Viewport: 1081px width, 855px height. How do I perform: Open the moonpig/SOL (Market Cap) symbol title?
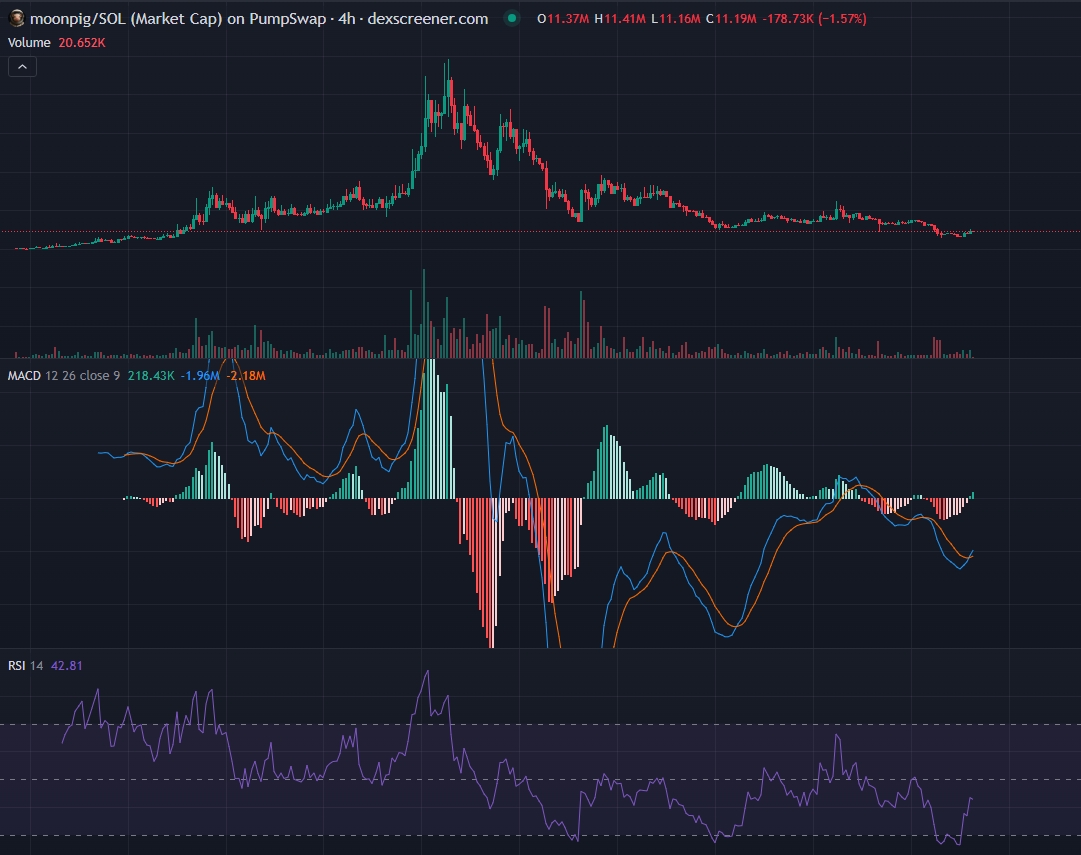[259, 19]
